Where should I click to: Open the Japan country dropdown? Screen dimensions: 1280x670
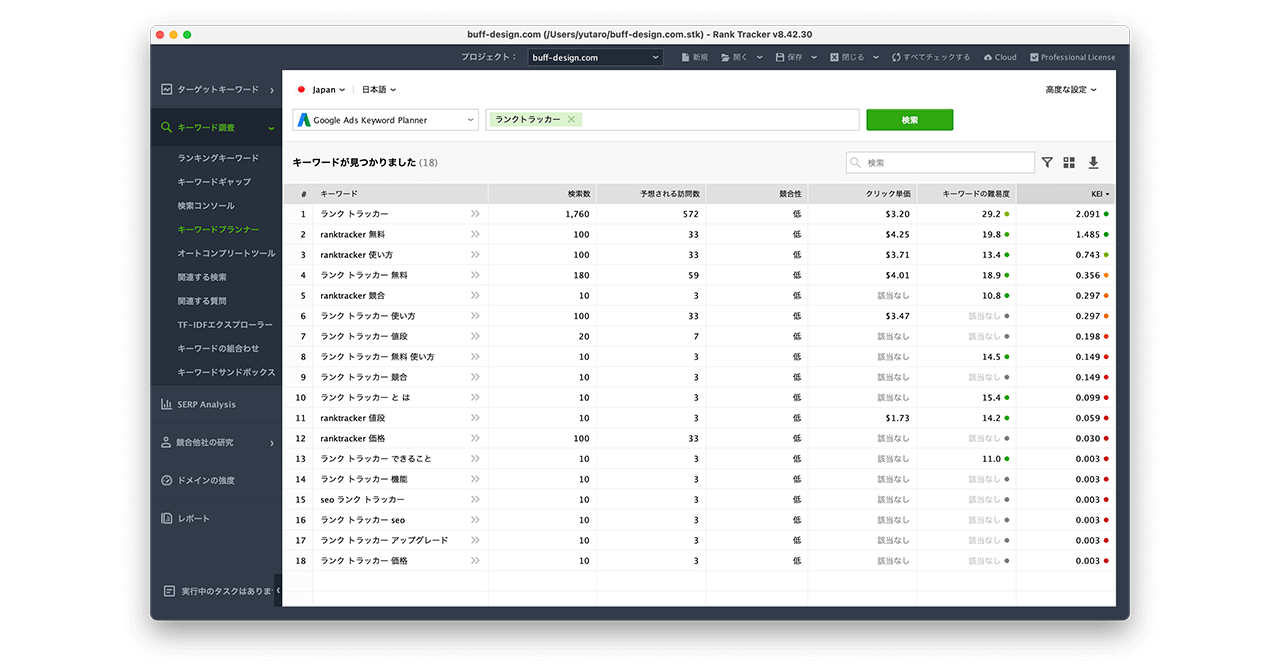[x=322, y=90]
